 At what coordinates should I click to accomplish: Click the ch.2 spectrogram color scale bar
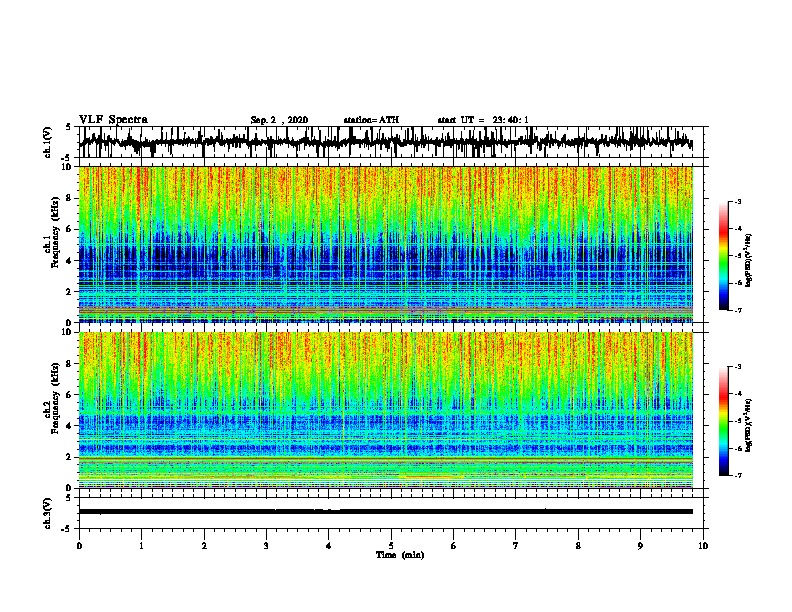coord(724,421)
